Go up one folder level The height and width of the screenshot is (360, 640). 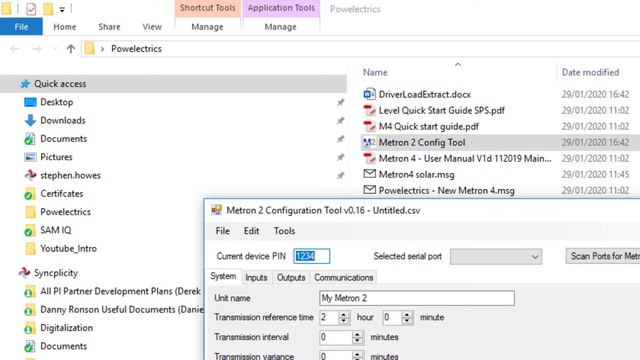pos(71,49)
